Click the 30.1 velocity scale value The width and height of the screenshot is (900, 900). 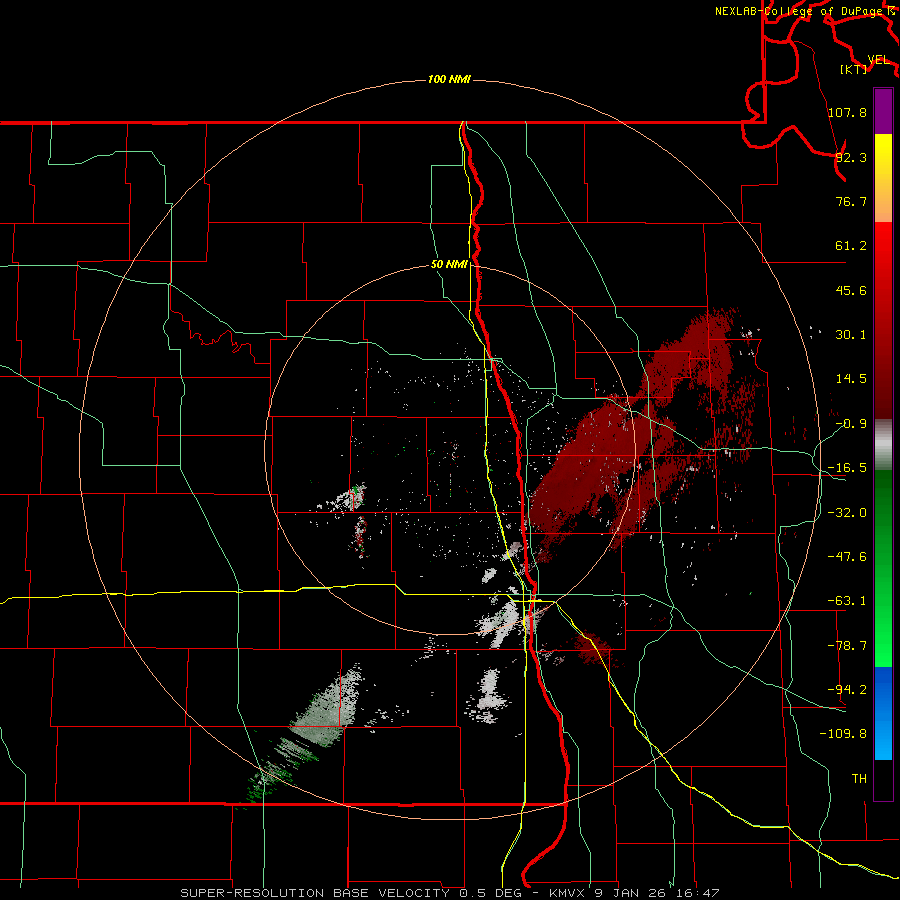(x=851, y=335)
